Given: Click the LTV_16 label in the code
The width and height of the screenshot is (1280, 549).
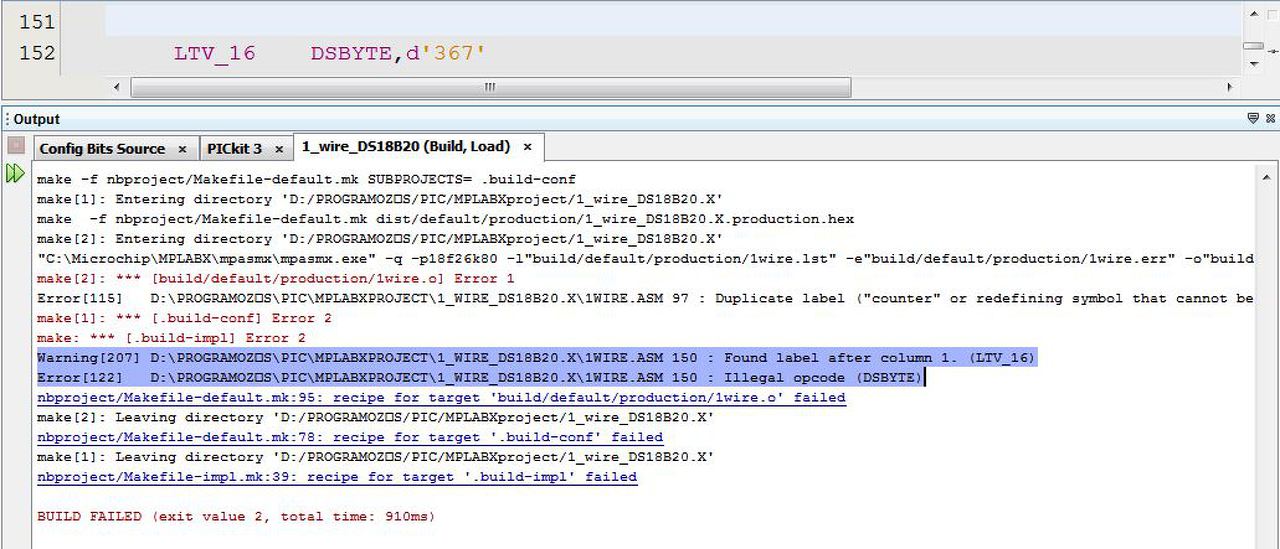Looking at the screenshot, I should pos(215,53).
